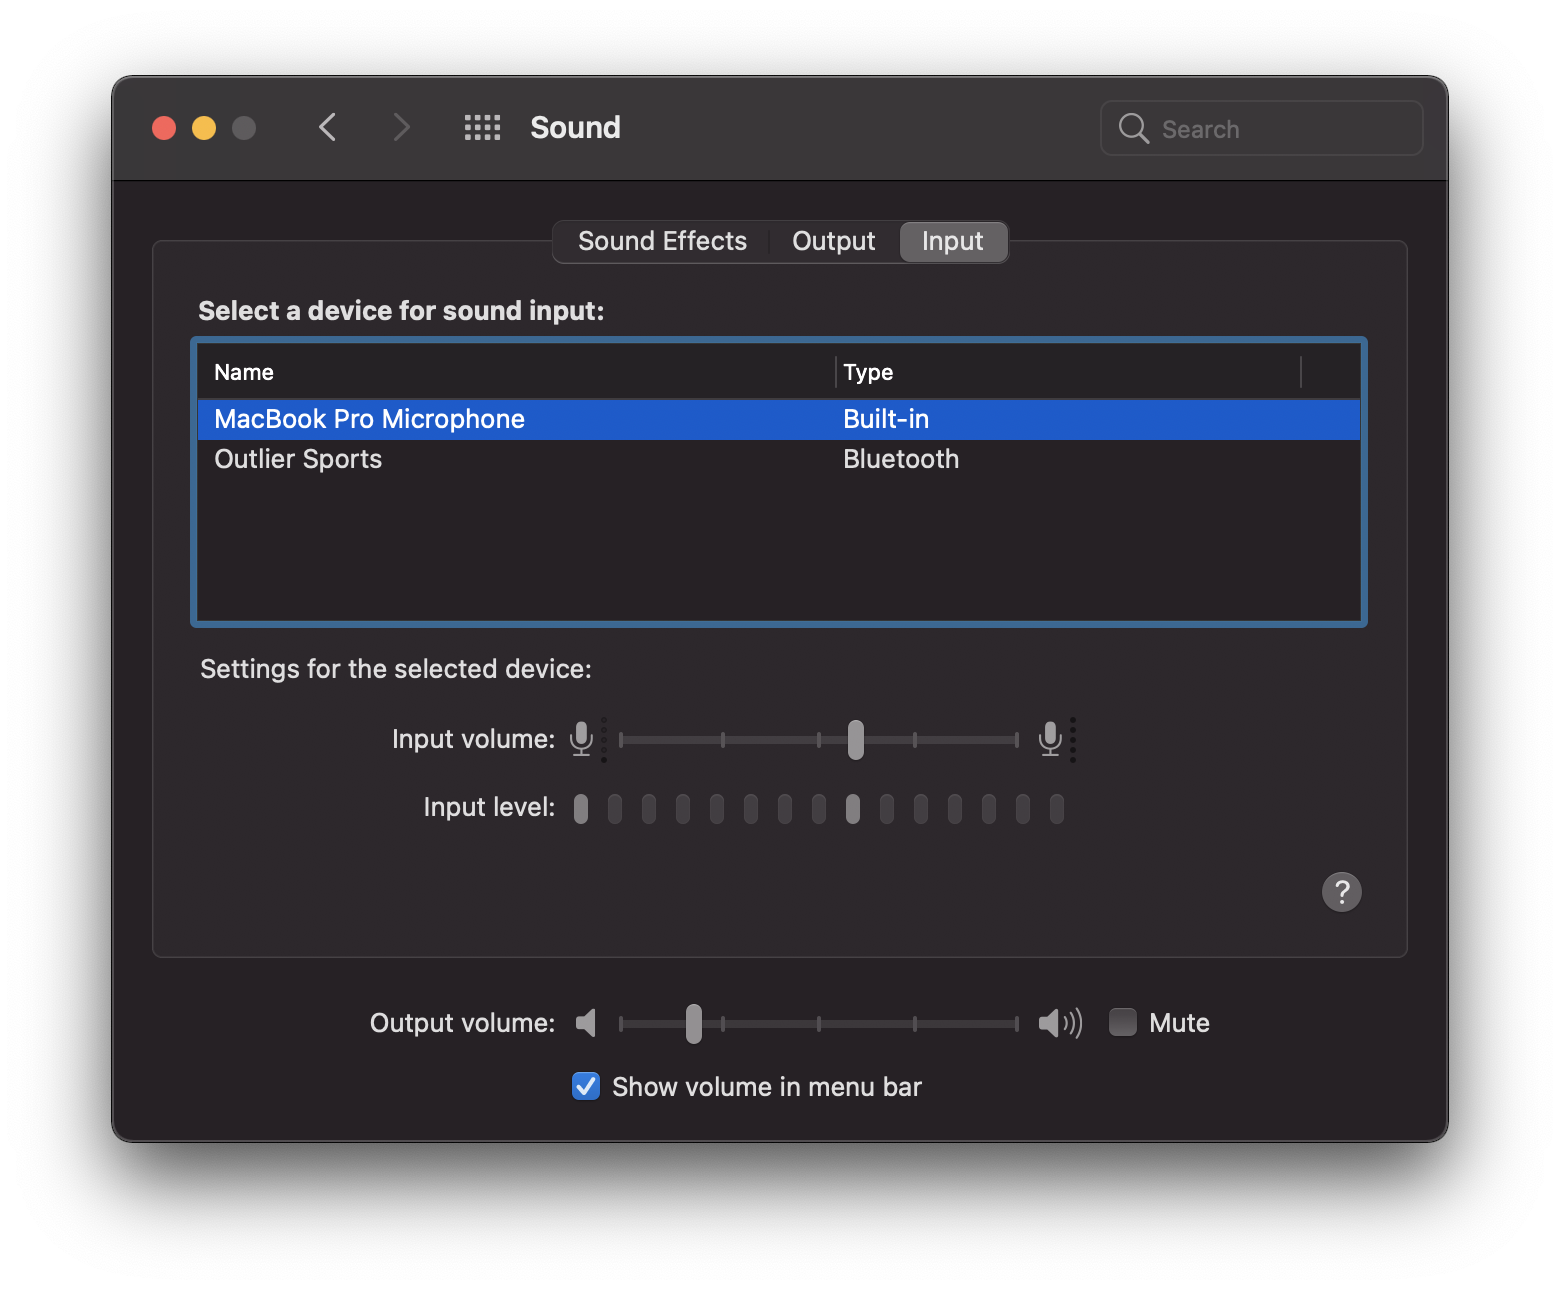This screenshot has width=1560, height=1290.
Task: Click the low input volume microphone icon
Action: 581,739
